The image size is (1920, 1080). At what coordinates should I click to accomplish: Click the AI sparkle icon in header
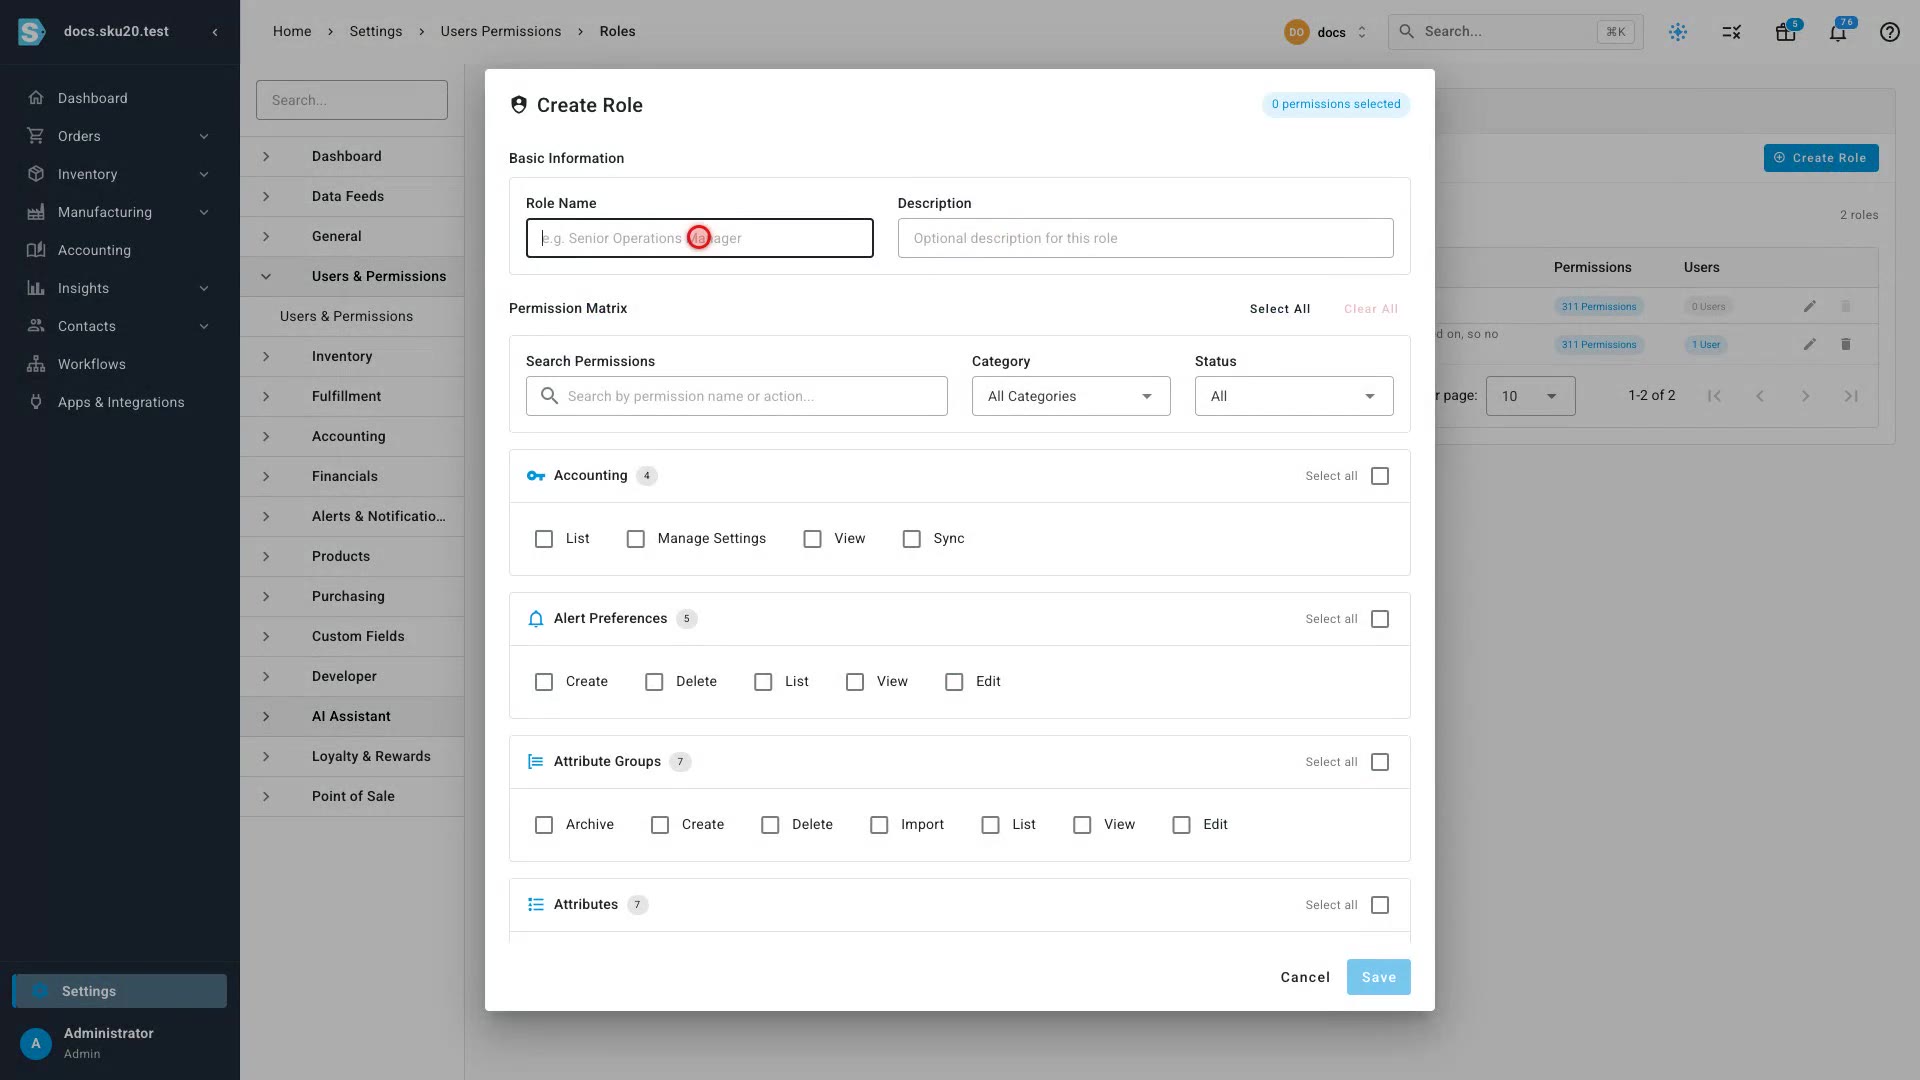click(1678, 32)
